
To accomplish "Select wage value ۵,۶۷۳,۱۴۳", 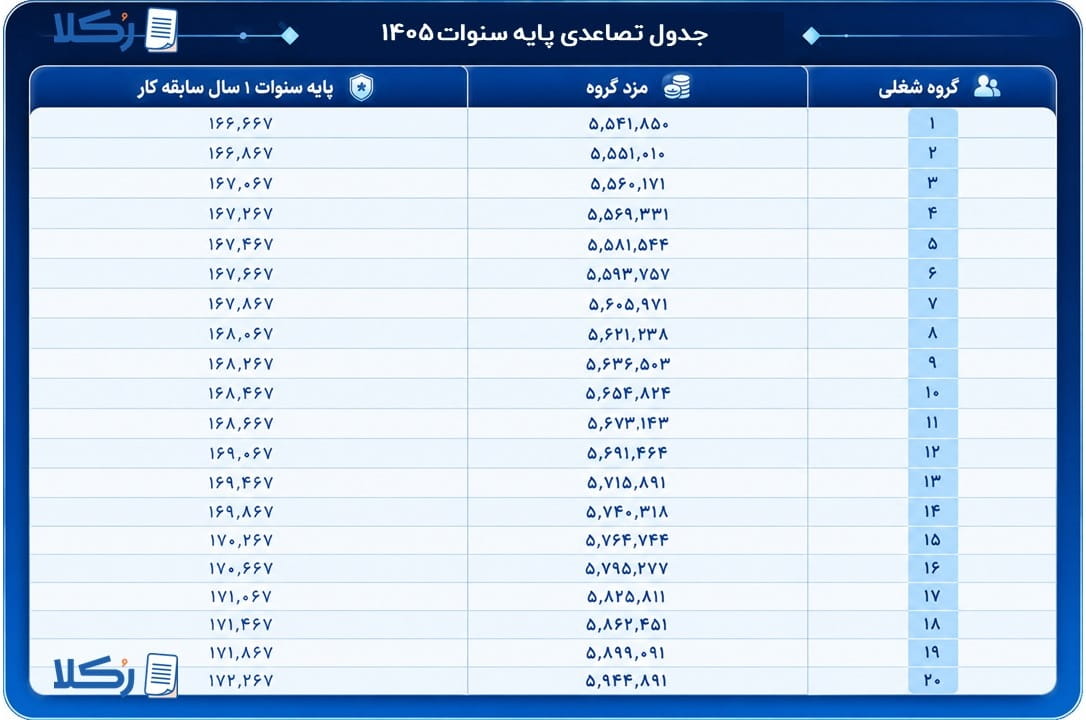I will click(628, 423).
